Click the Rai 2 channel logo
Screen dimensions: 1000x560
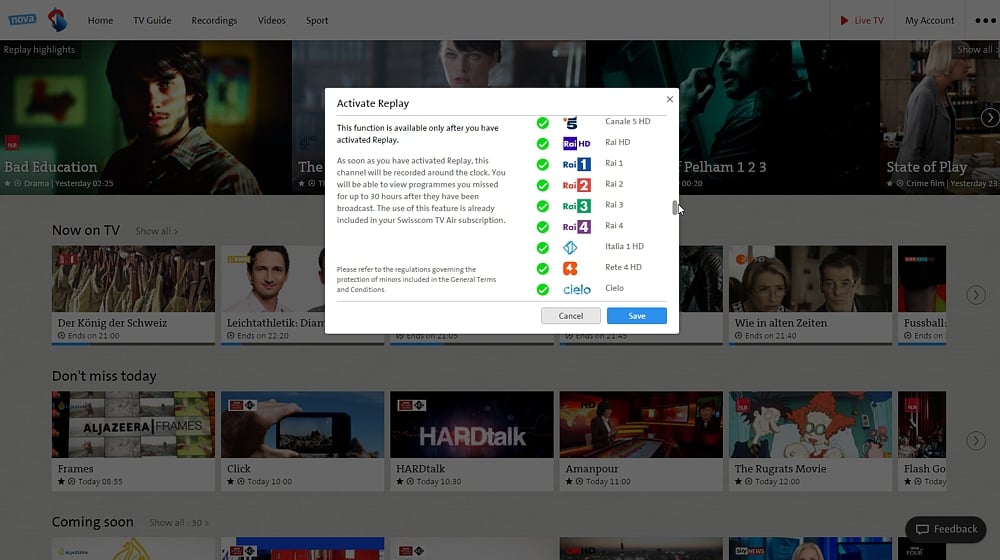pos(577,185)
